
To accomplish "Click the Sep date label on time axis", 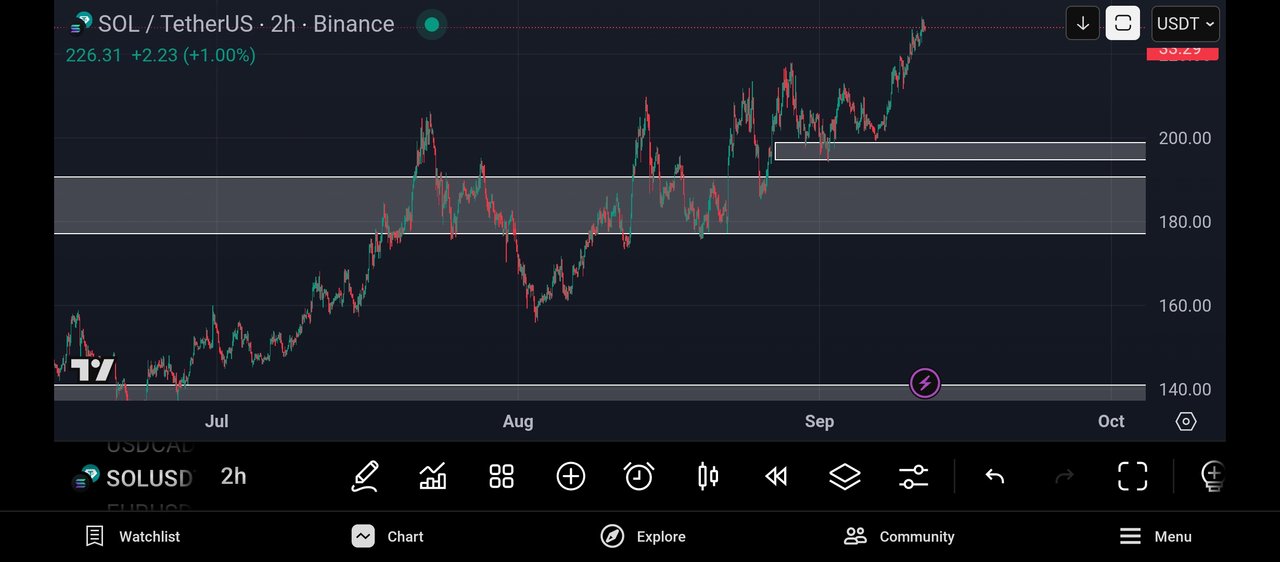I will coord(819,422).
